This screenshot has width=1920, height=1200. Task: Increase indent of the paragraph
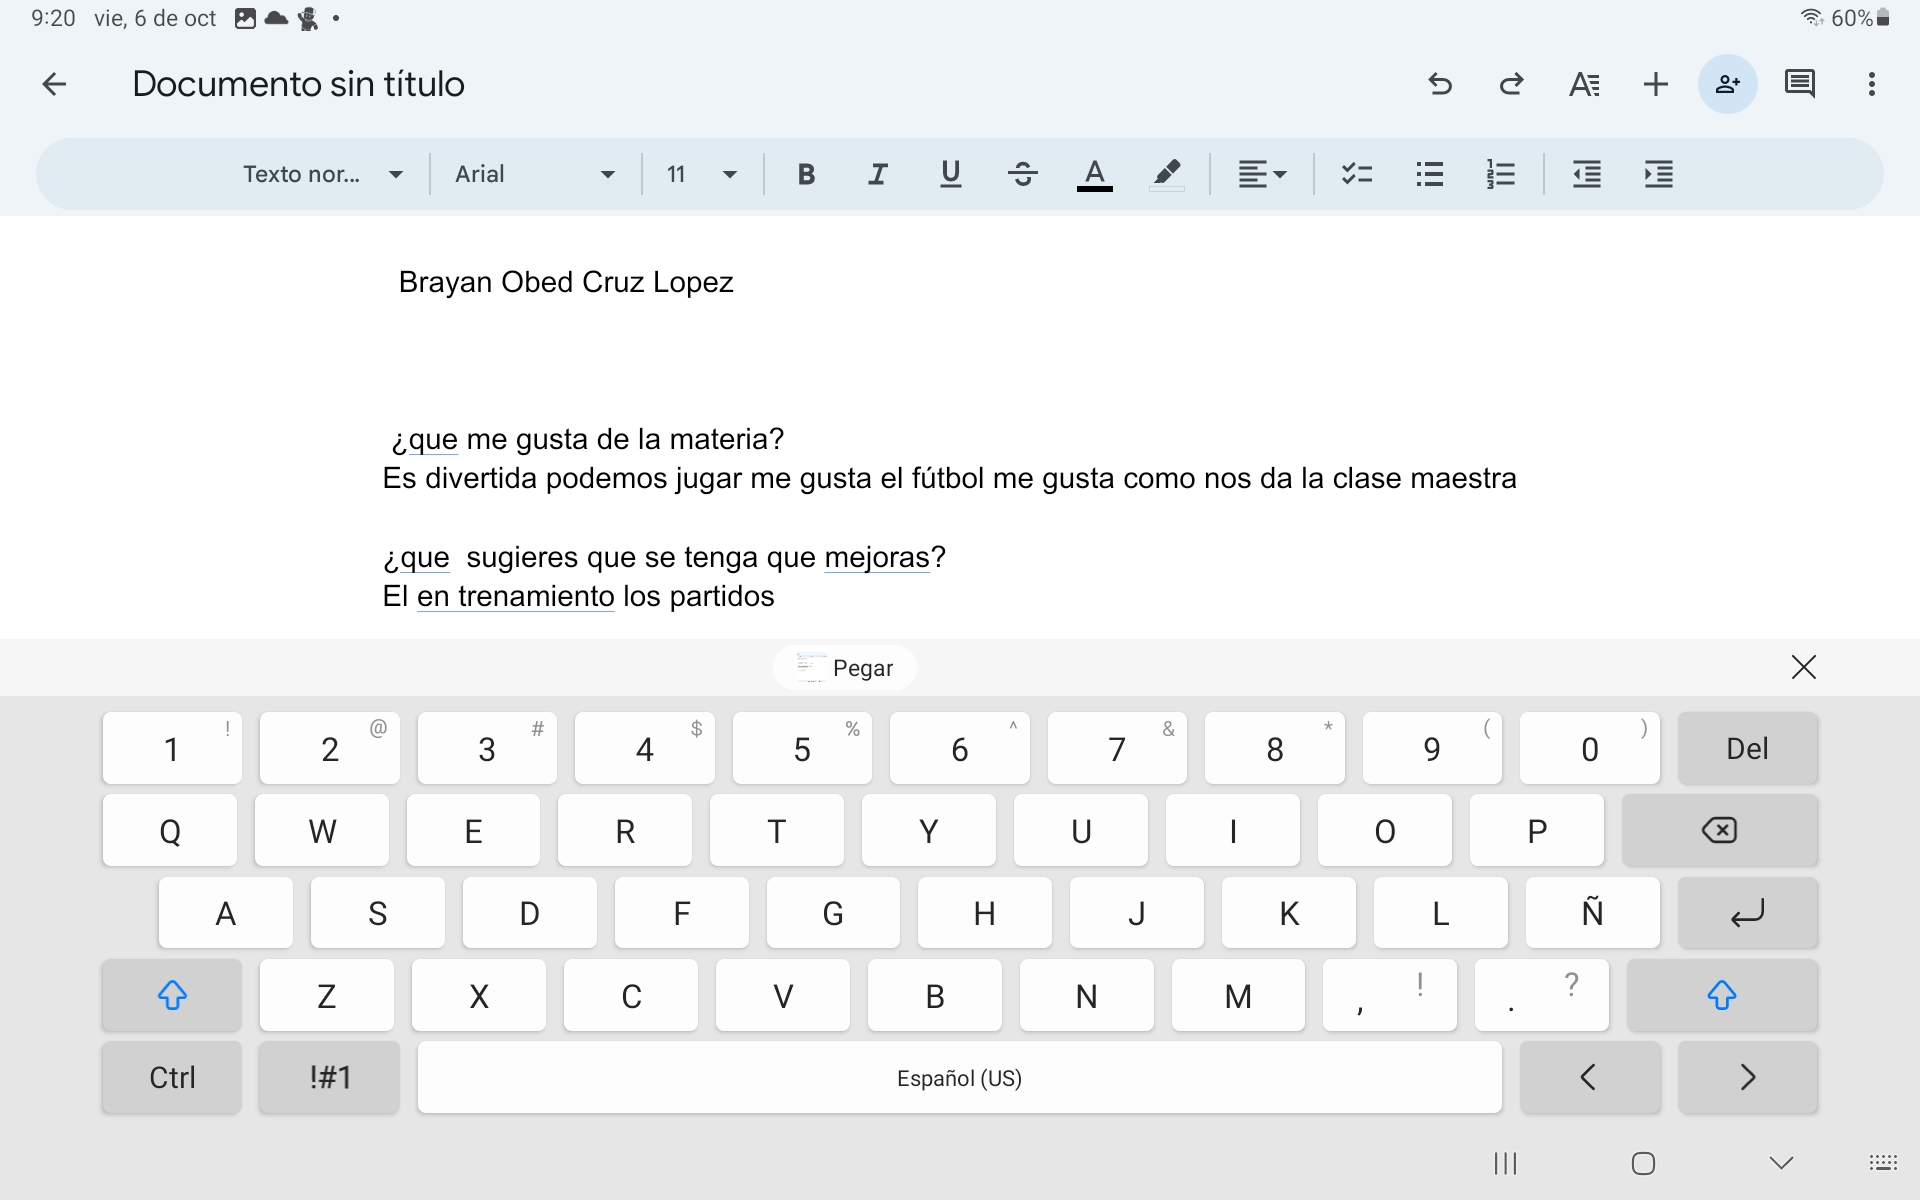(x=1658, y=174)
